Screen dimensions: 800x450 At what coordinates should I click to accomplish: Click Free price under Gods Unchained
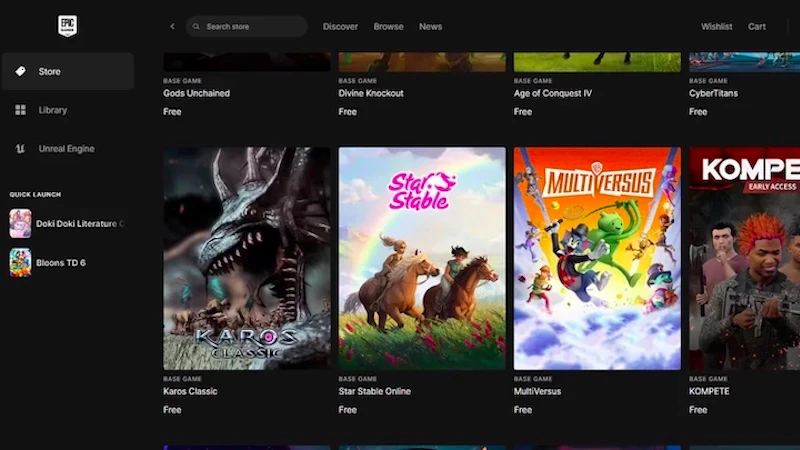pyautogui.click(x=172, y=112)
